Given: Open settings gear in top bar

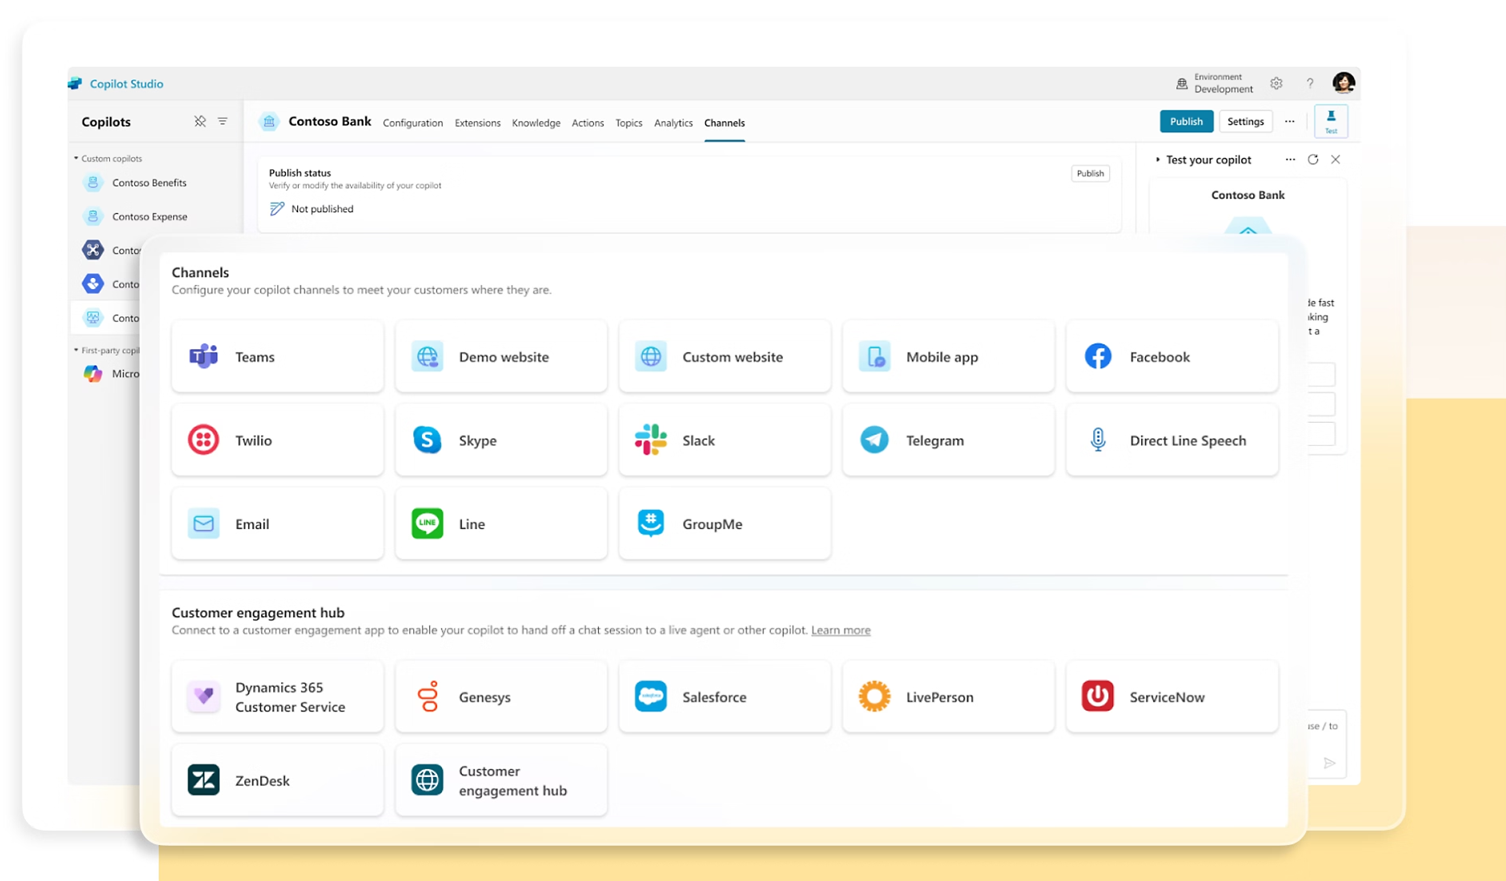Looking at the screenshot, I should click(1277, 83).
